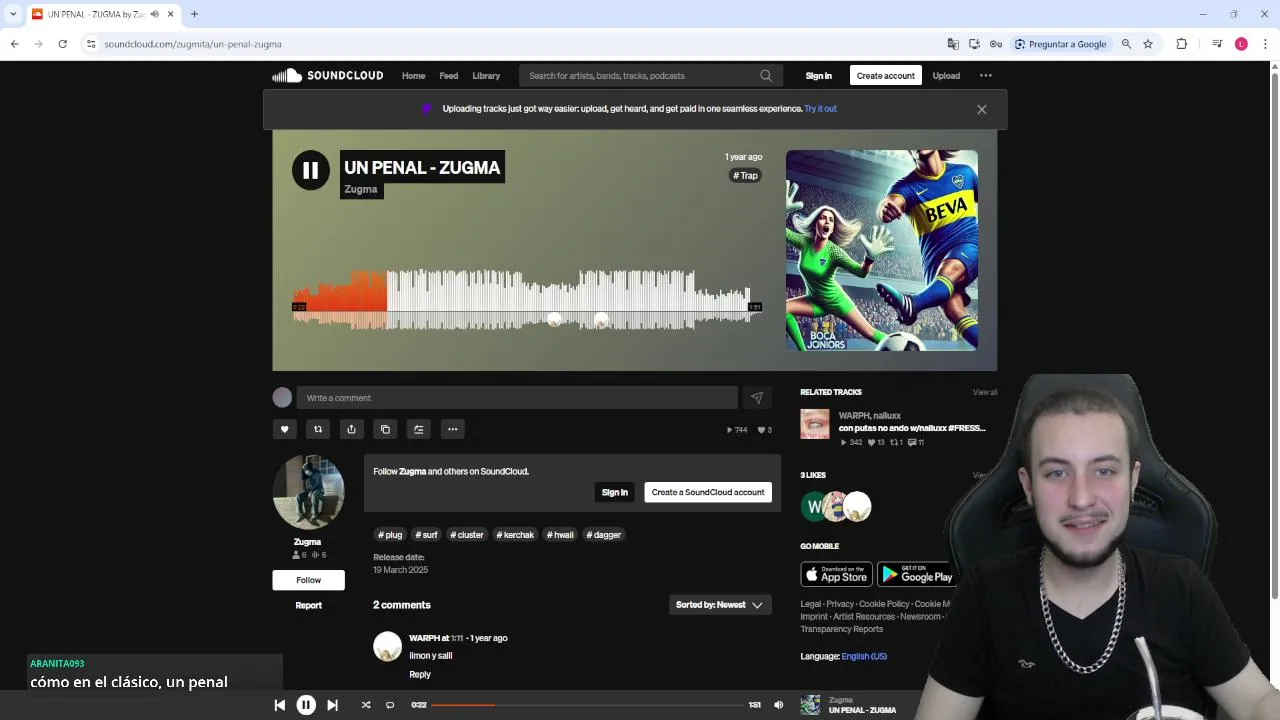Open the #kerchak tag
The height and width of the screenshot is (720, 1280).
[x=515, y=535]
